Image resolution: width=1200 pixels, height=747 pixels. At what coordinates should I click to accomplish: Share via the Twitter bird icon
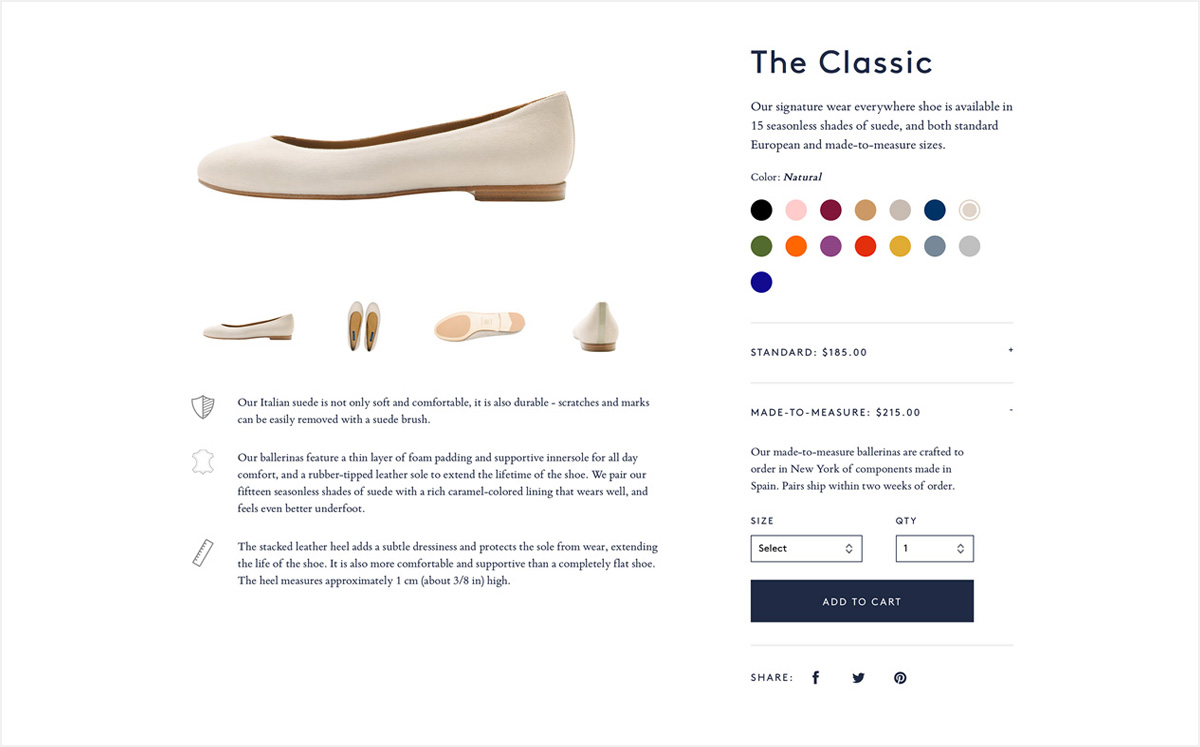858,678
